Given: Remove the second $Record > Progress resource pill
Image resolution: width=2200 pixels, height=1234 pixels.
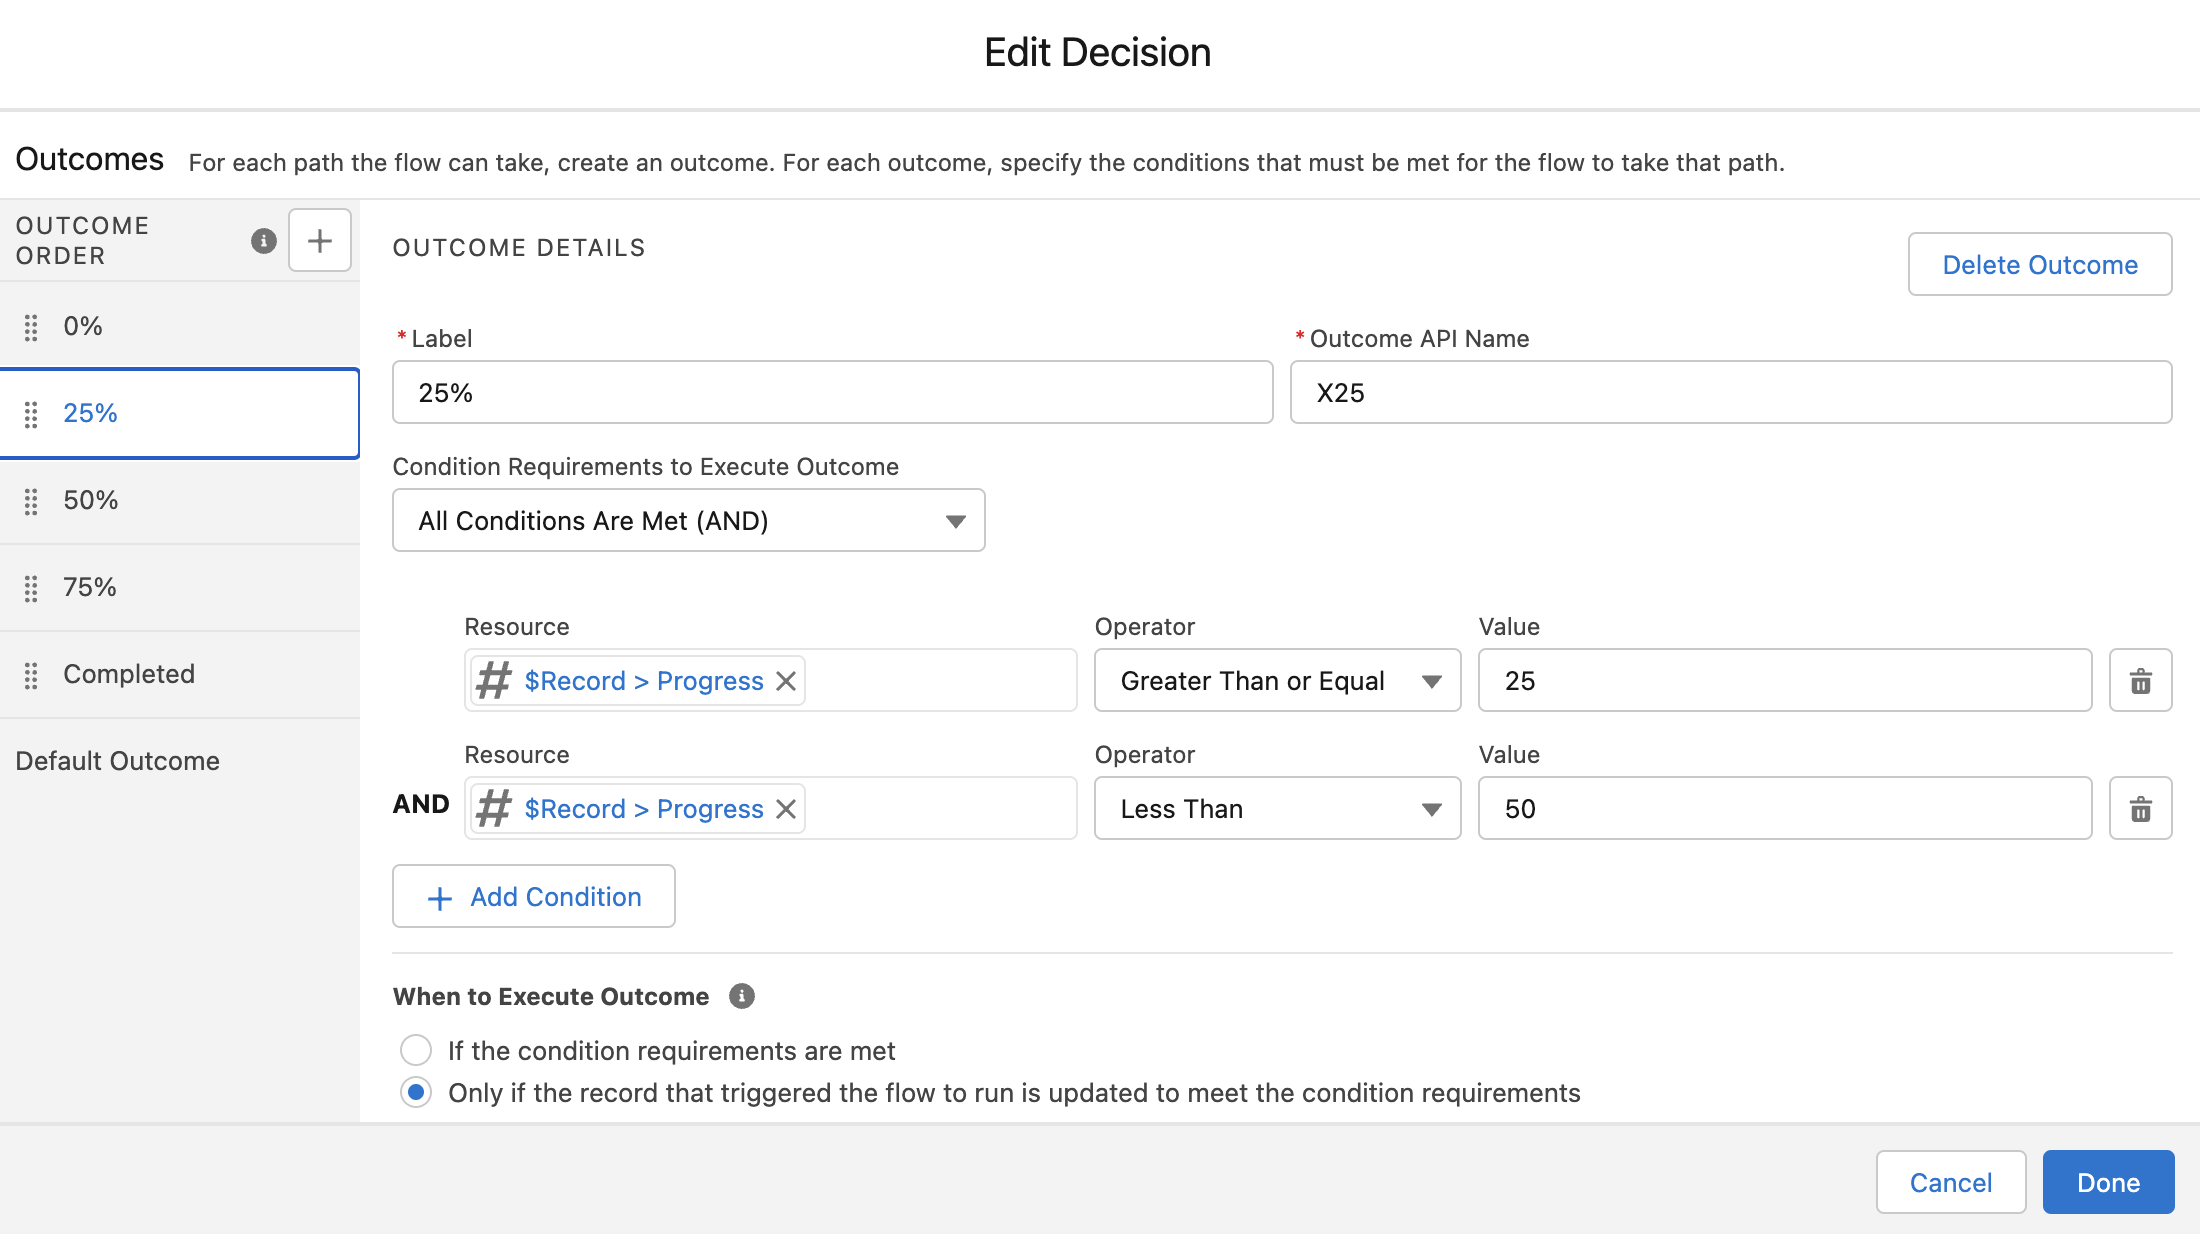Looking at the screenshot, I should coord(786,808).
